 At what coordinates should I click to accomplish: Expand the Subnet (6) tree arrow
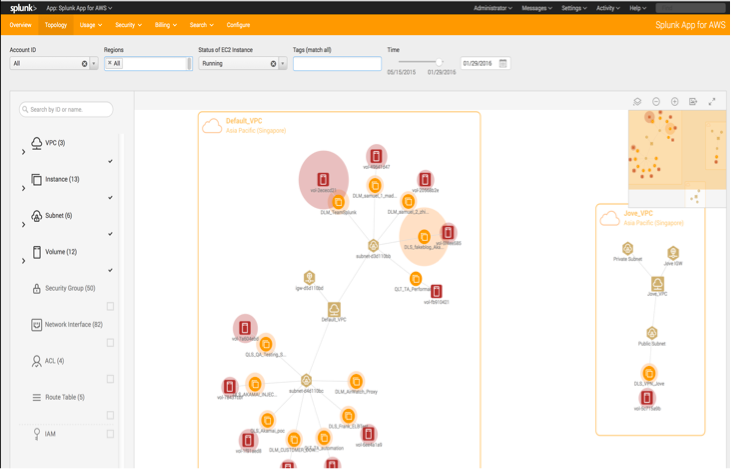click(23, 225)
